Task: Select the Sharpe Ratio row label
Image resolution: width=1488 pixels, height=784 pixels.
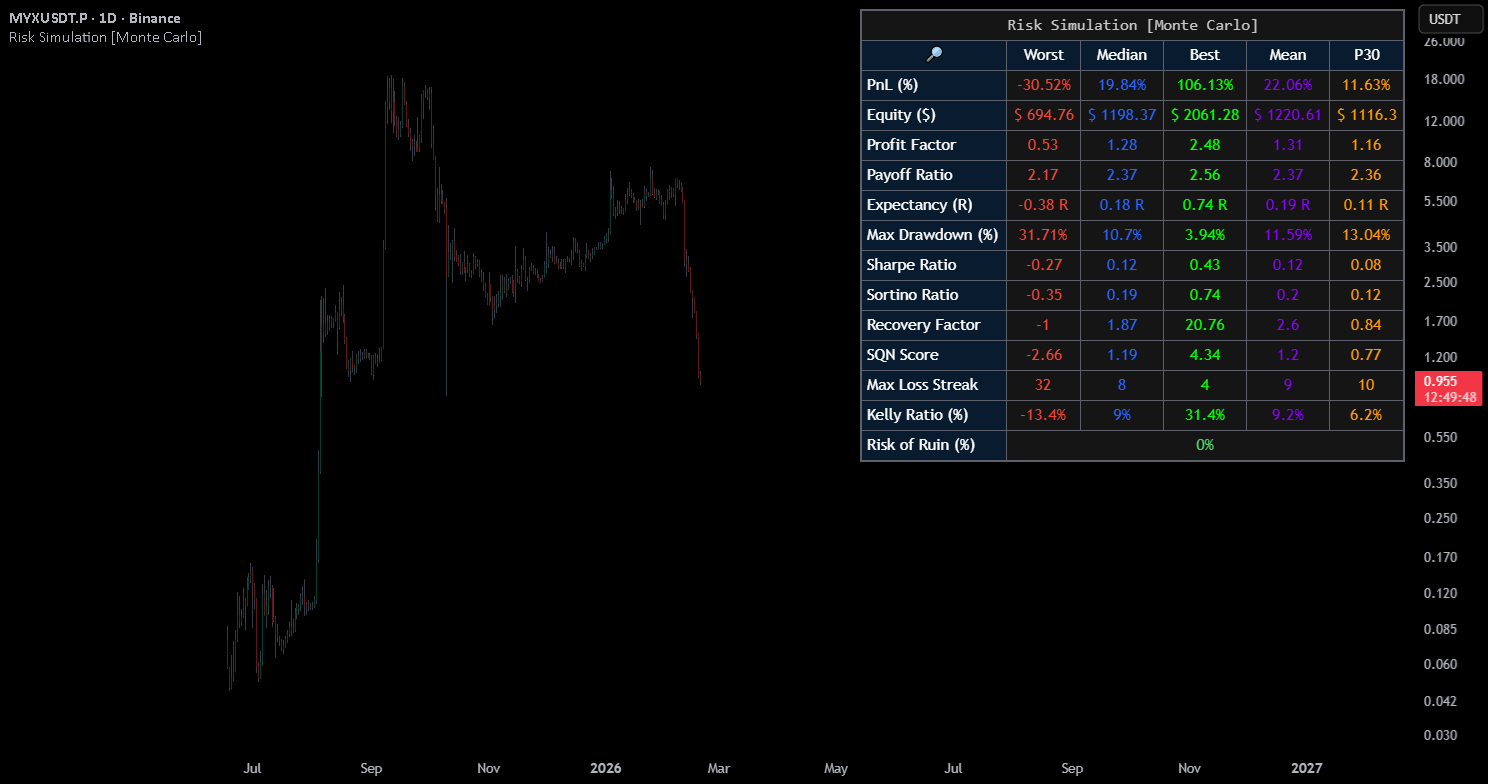Action: point(911,265)
